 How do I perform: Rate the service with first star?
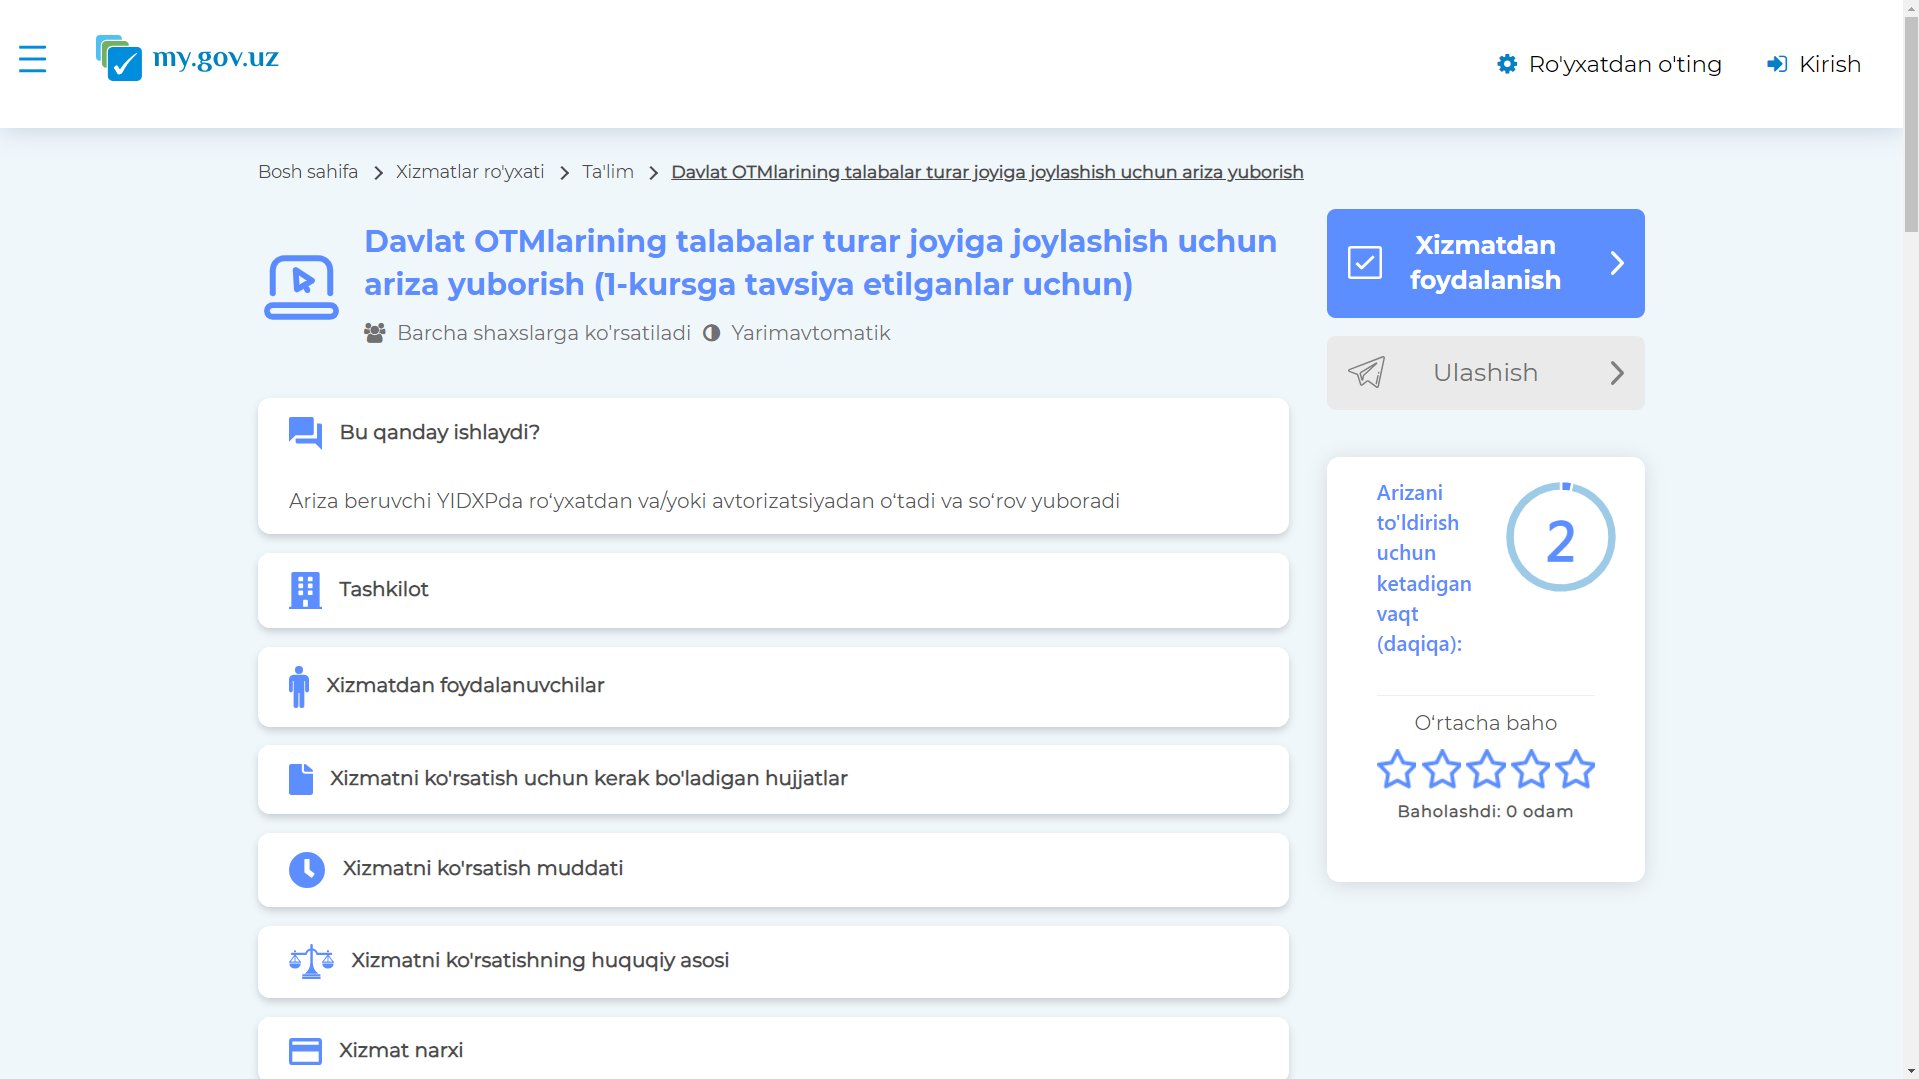point(1396,770)
